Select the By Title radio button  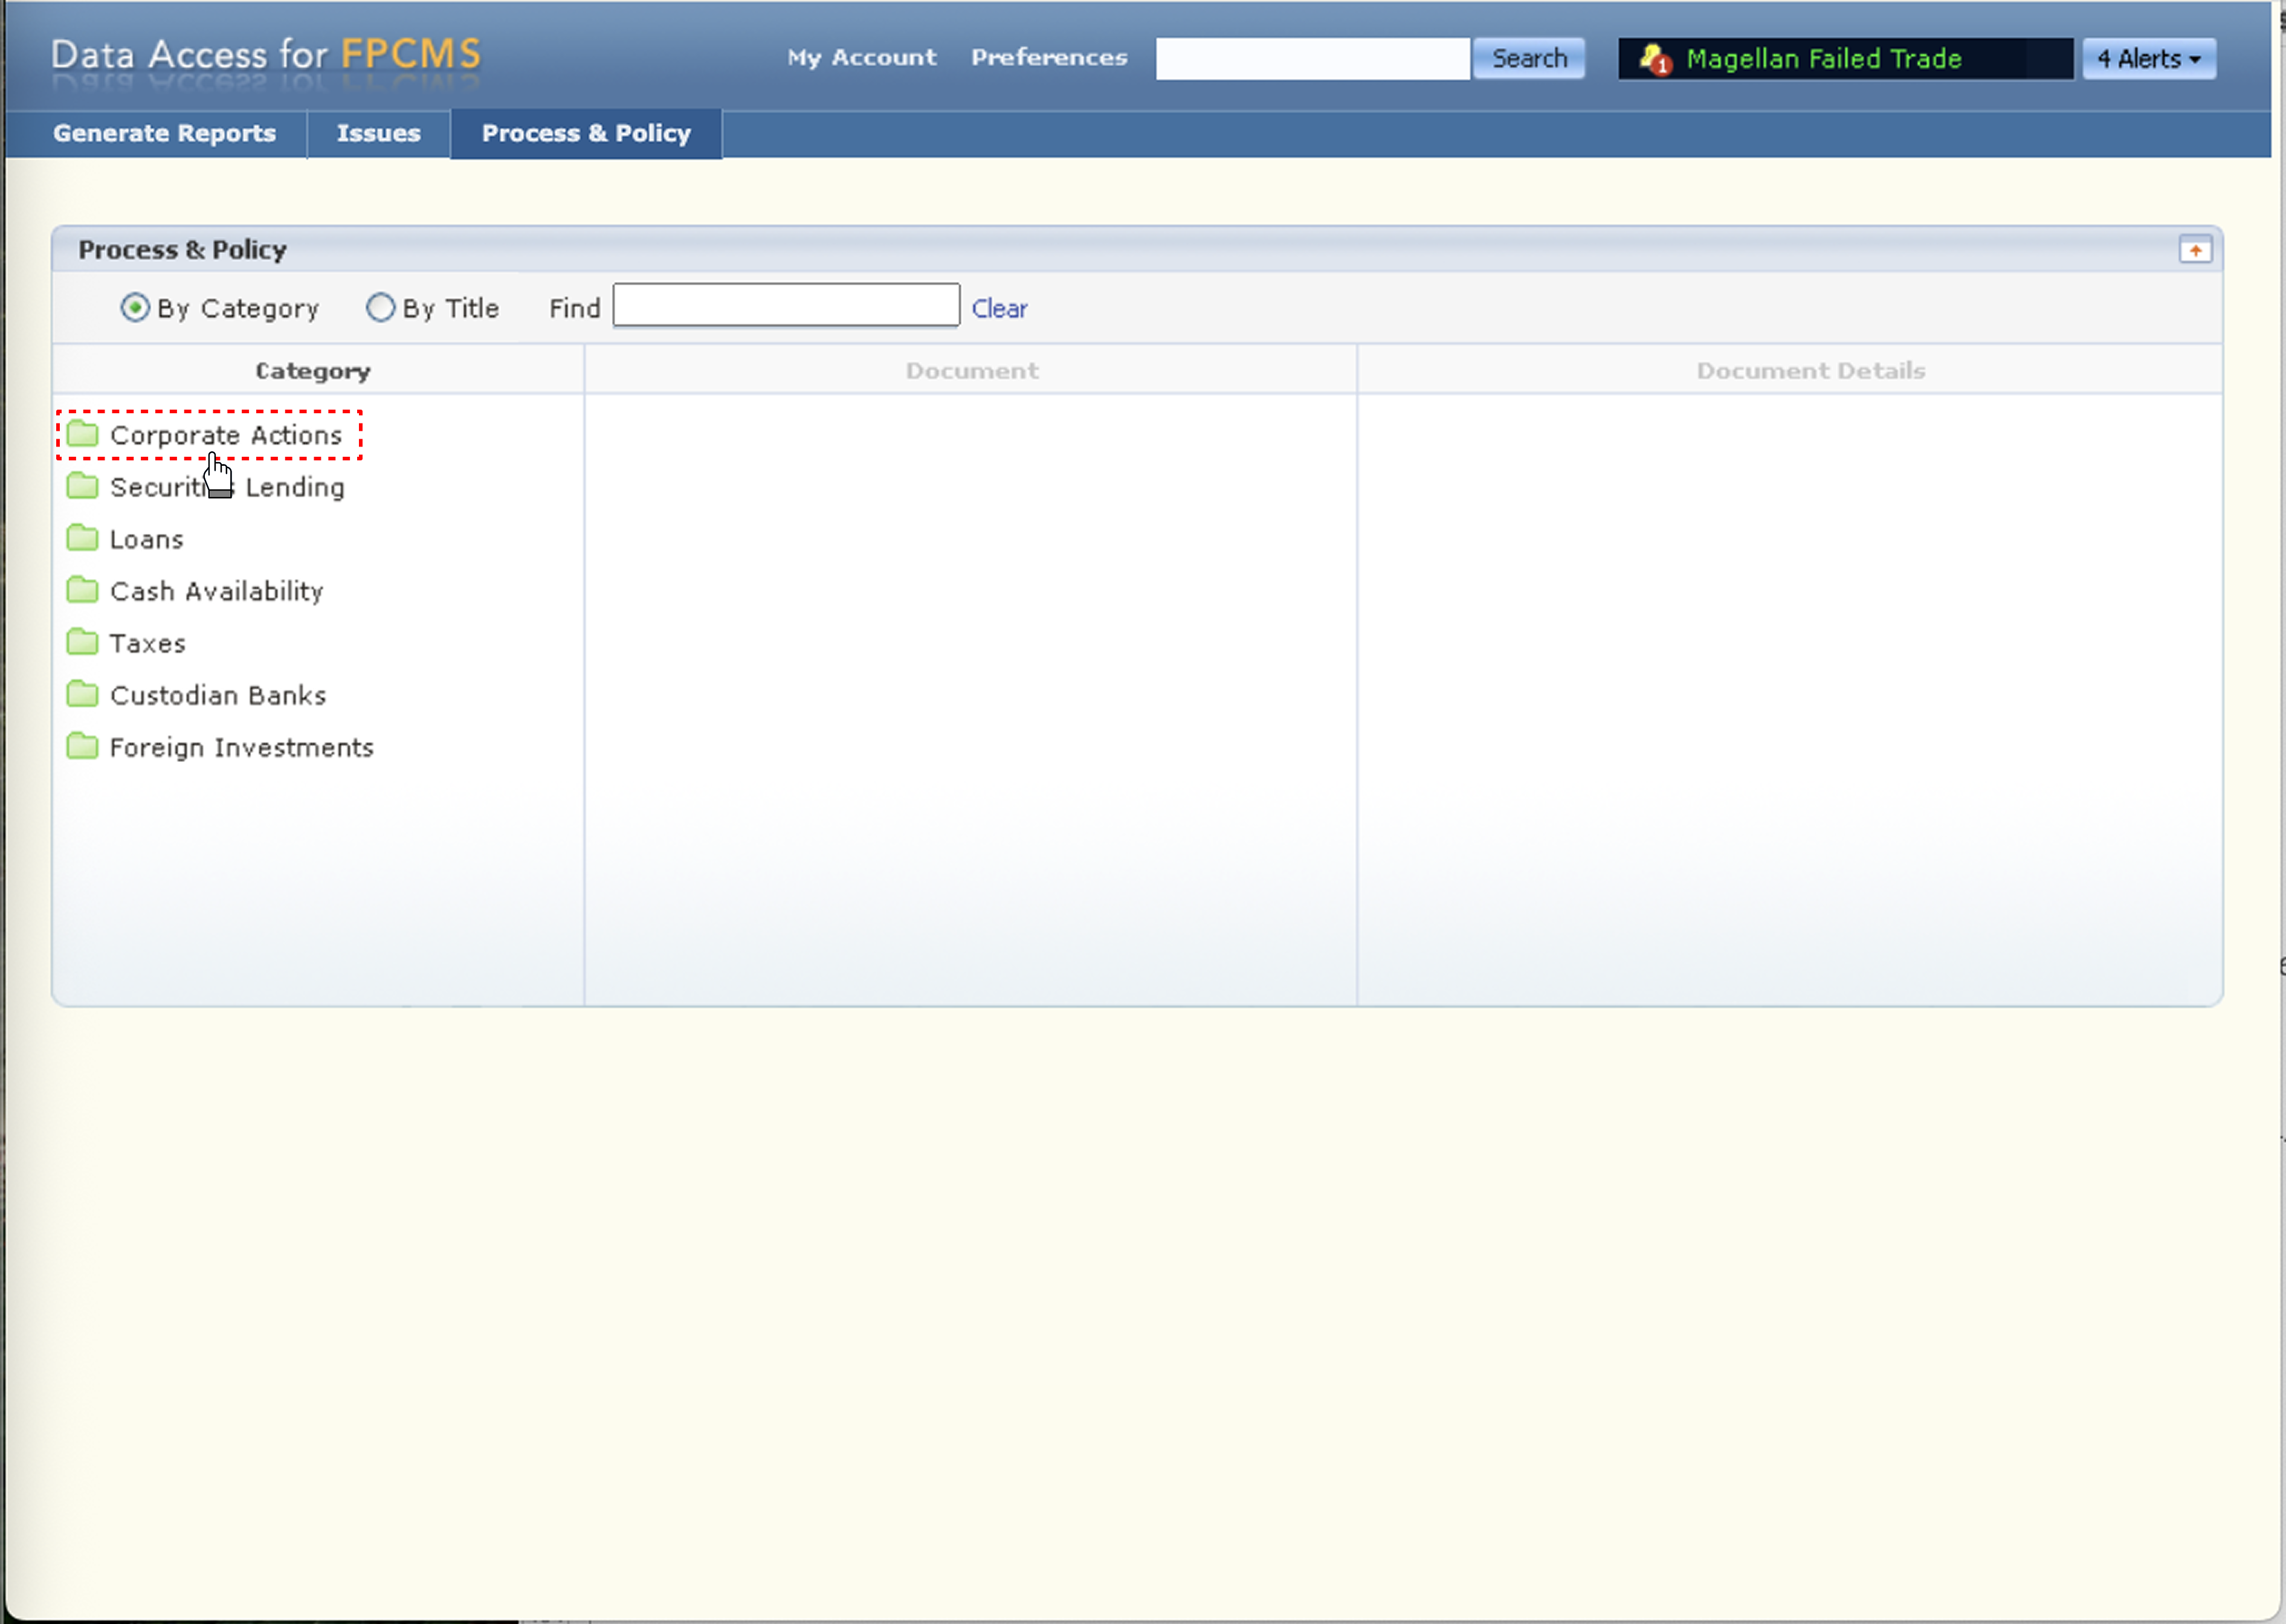(x=380, y=307)
